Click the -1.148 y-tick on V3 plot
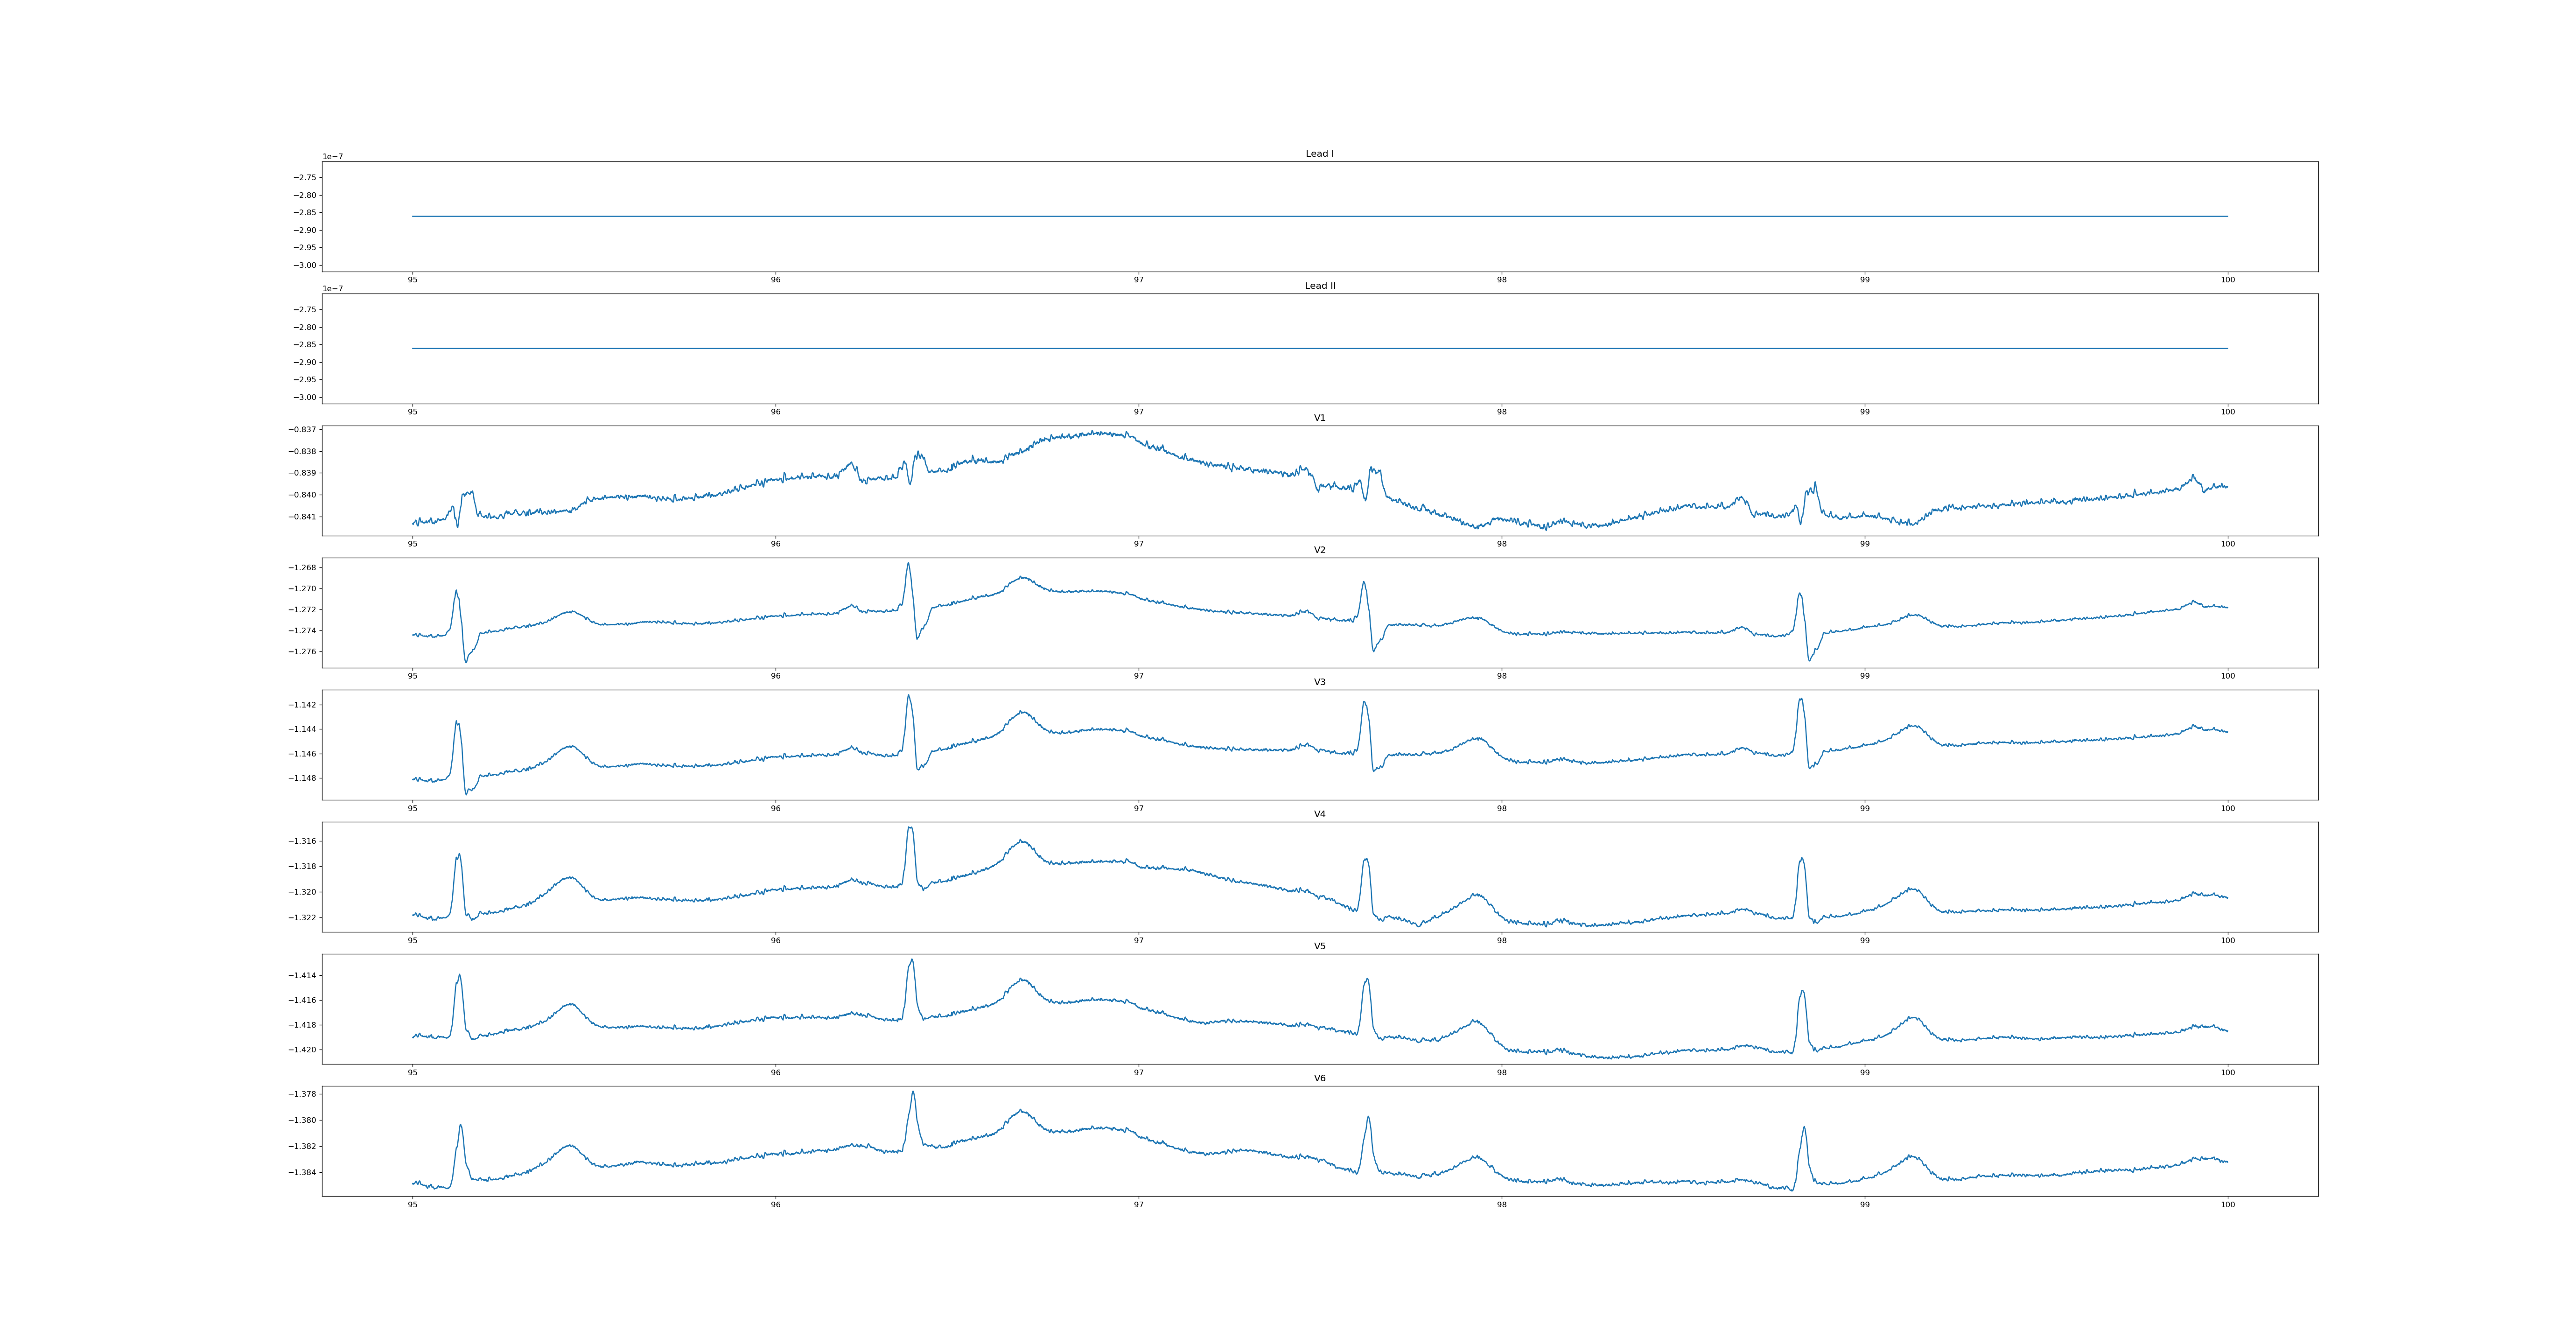The image size is (2576, 1344). pos(302,778)
